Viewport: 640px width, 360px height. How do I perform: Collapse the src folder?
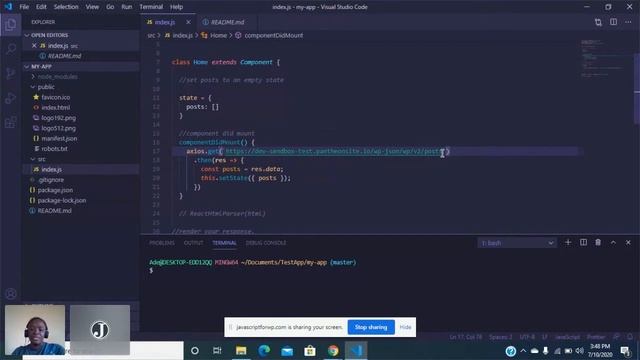click(41, 159)
